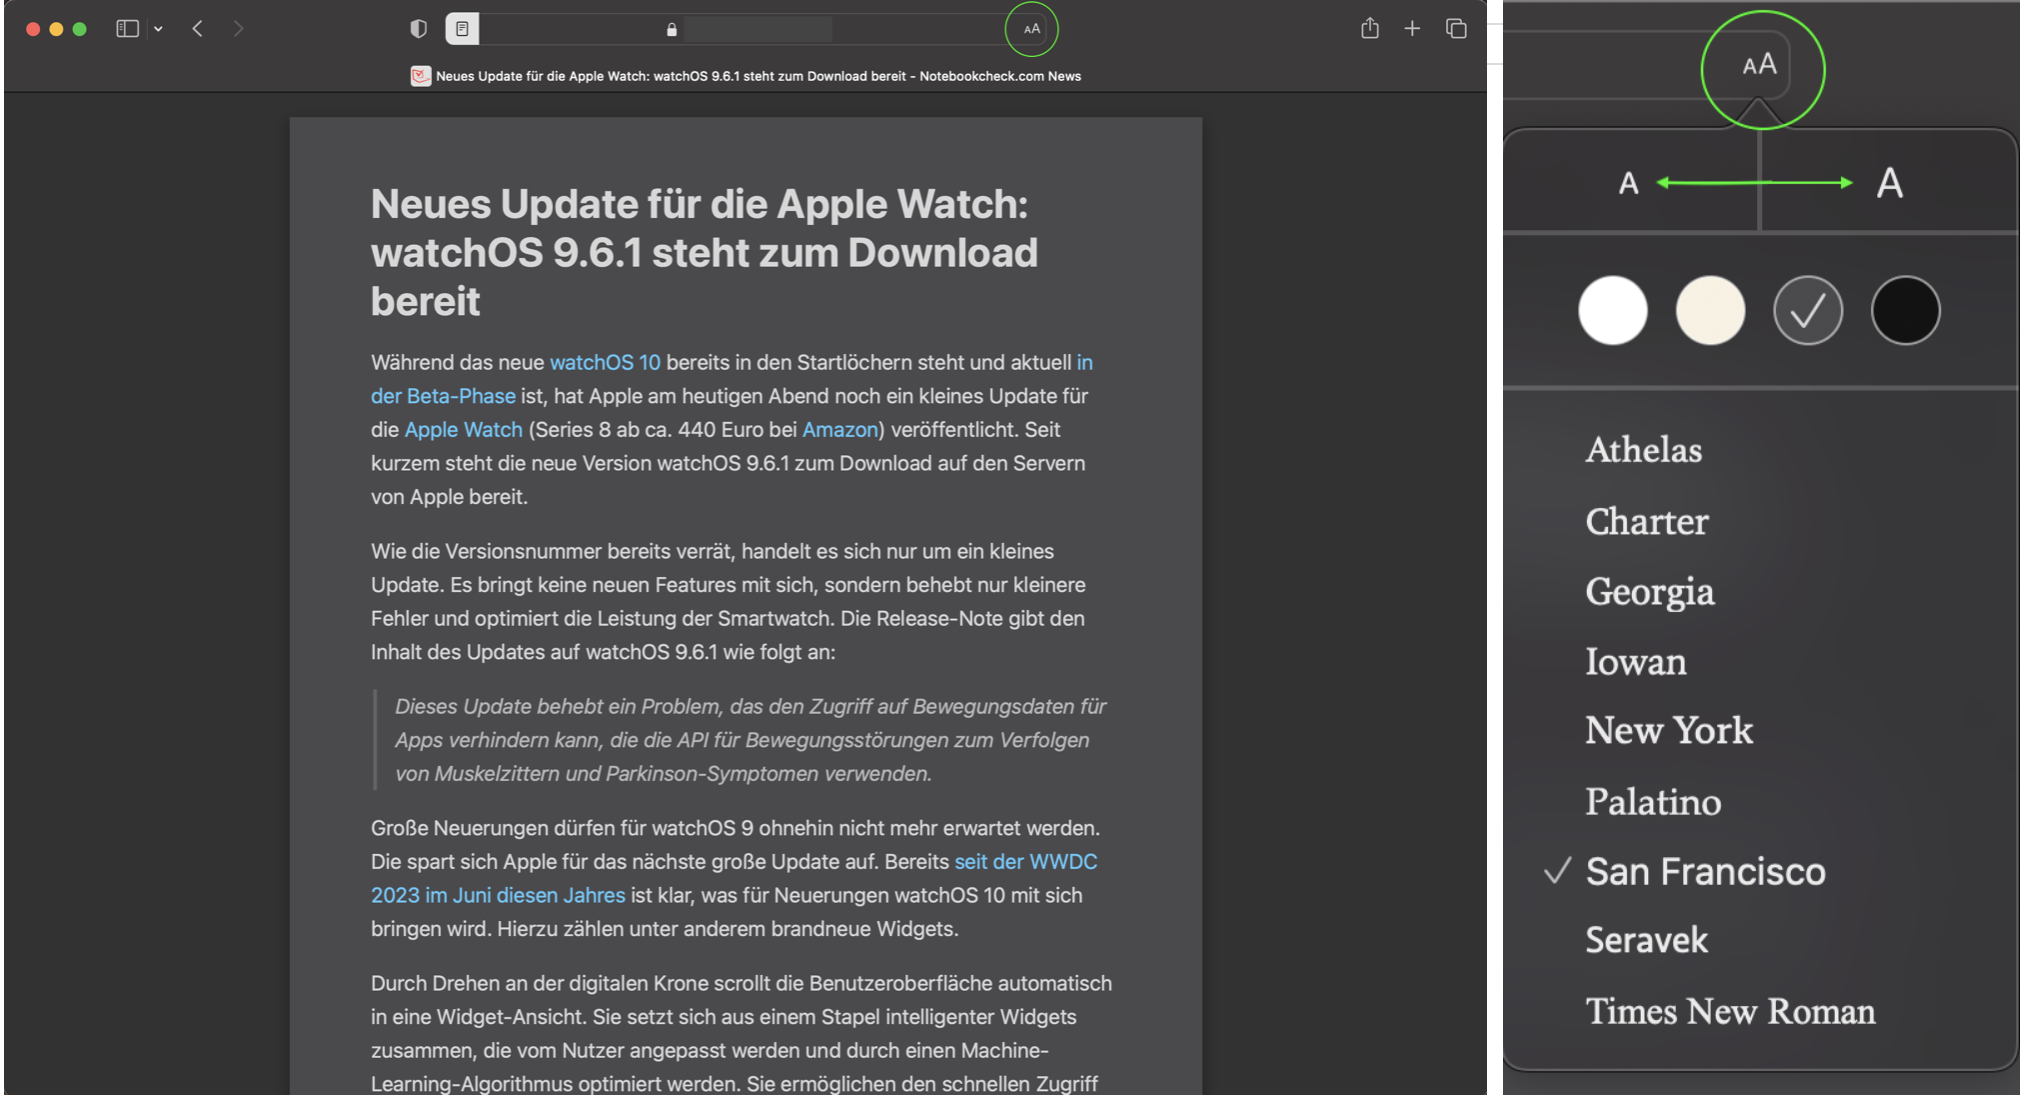Viewport: 2020px width, 1096px height.
Task: Select the white background color swatch
Action: (x=1612, y=310)
